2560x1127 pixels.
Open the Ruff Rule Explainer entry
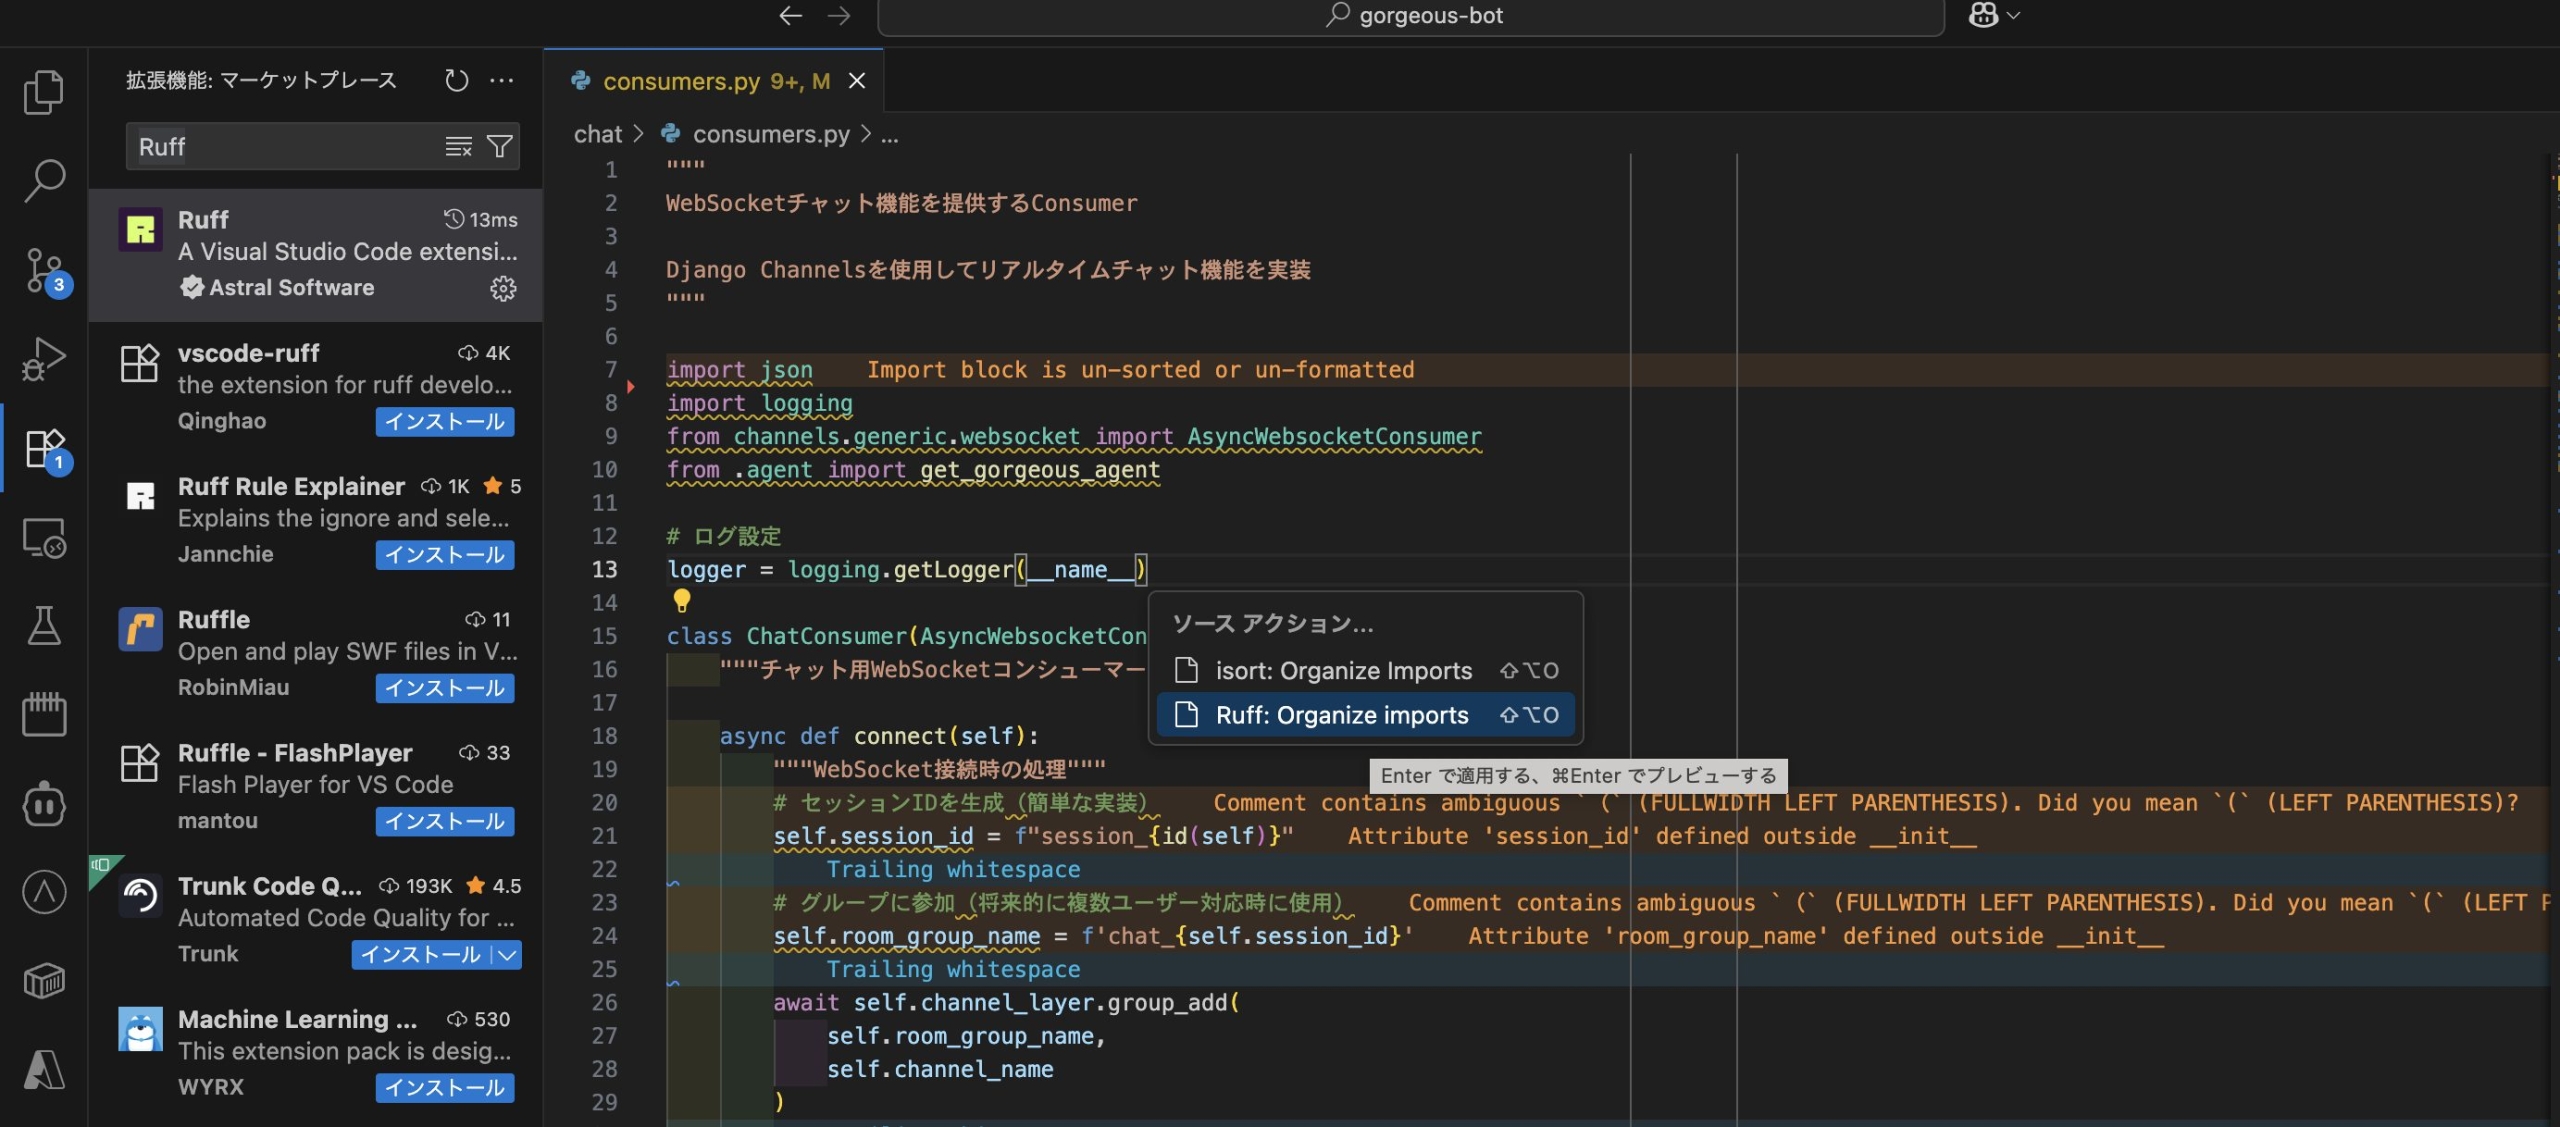point(316,521)
